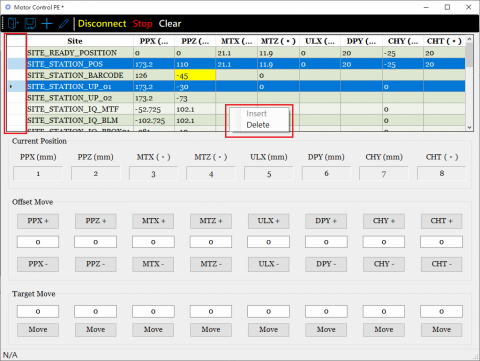Image resolution: width=480 pixels, height=361 pixels.
Task: Click the PPZ - offset button
Action: point(96,264)
